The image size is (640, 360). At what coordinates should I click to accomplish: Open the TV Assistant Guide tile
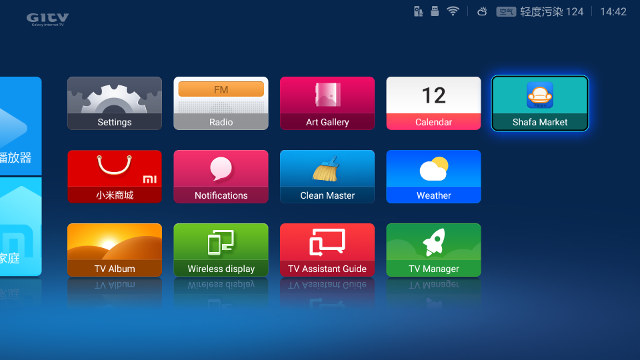327,250
